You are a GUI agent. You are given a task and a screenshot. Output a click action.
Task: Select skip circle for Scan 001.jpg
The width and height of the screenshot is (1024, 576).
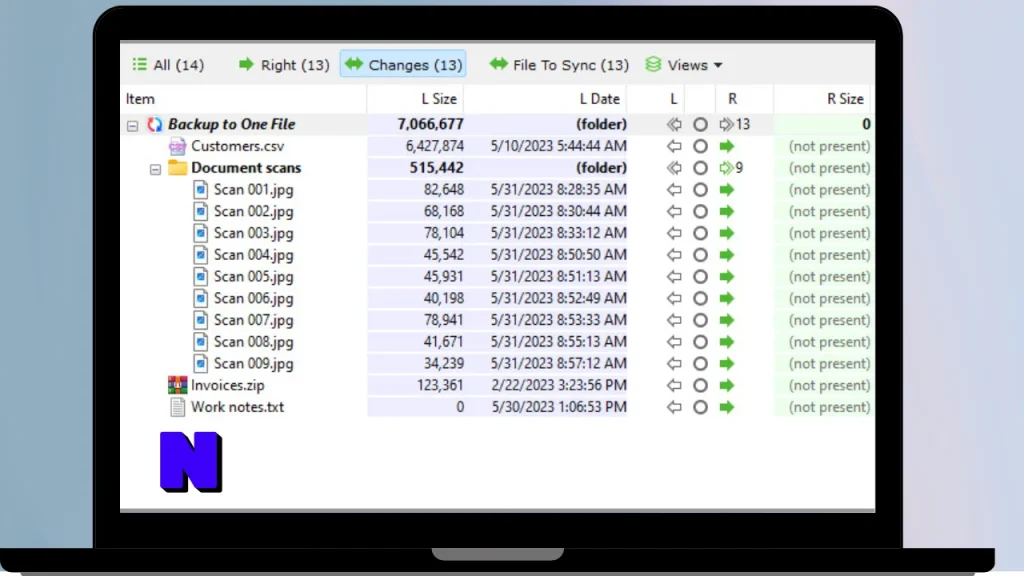tap(700, 189)
